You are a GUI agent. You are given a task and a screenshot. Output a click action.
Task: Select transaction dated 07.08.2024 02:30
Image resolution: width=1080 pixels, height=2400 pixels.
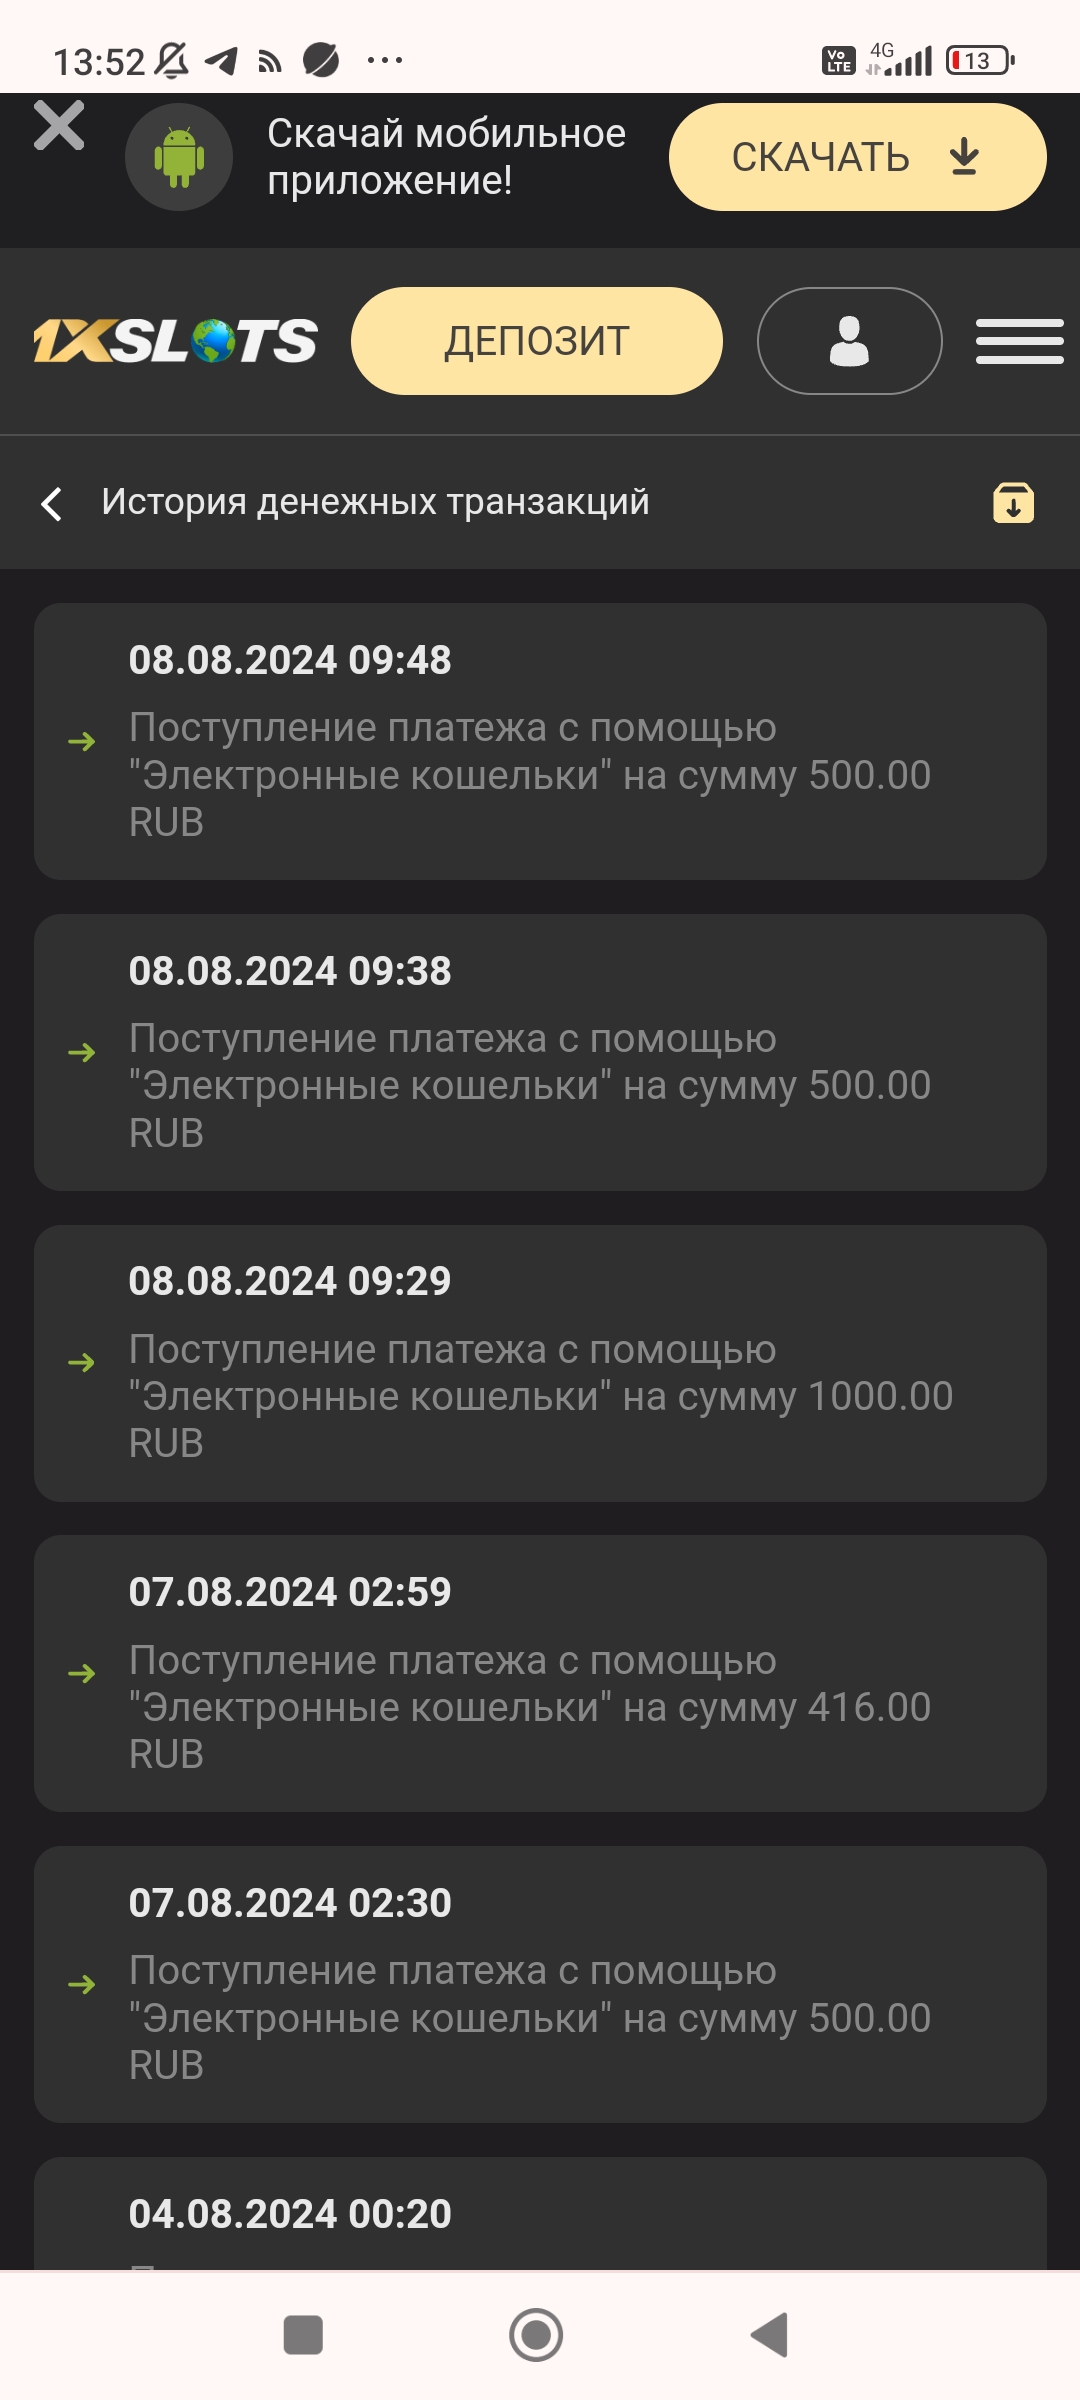point(540,1984)
